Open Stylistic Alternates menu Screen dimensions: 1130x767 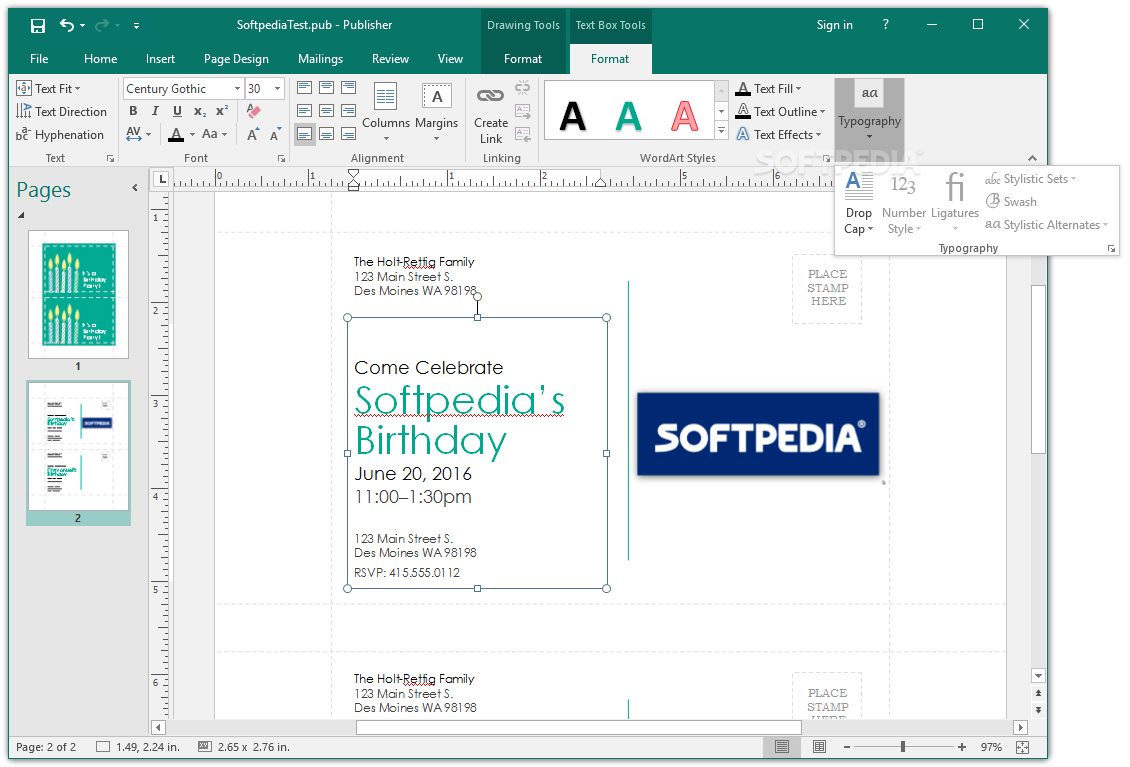(1046, 225)
